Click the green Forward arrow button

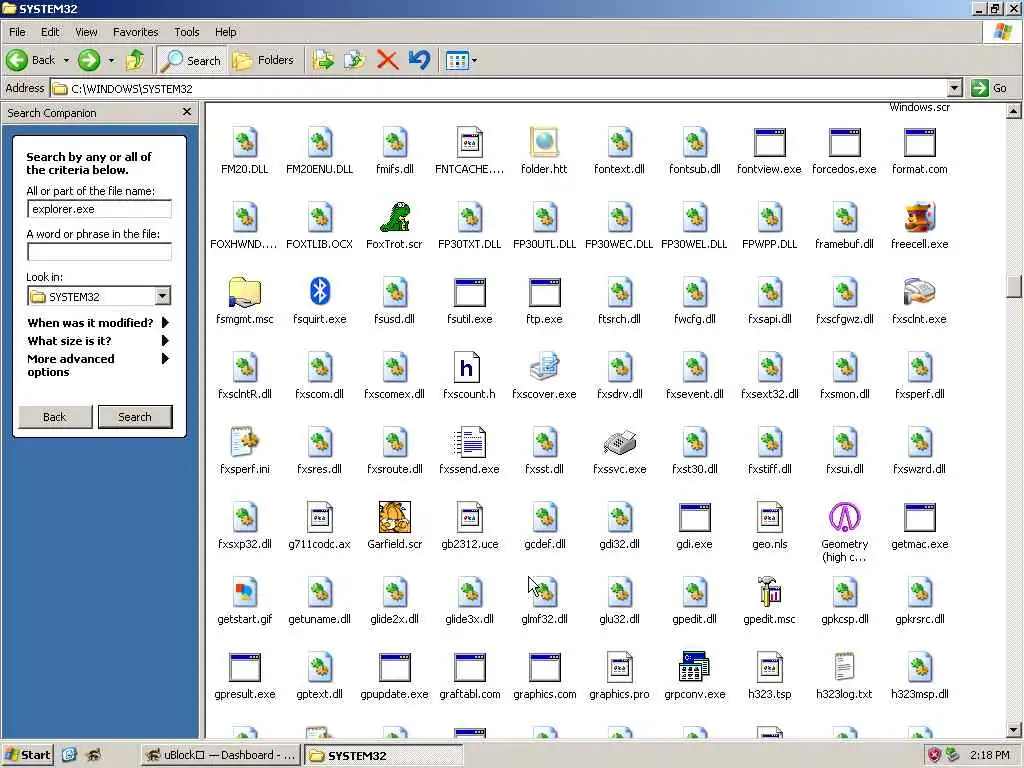89,60
